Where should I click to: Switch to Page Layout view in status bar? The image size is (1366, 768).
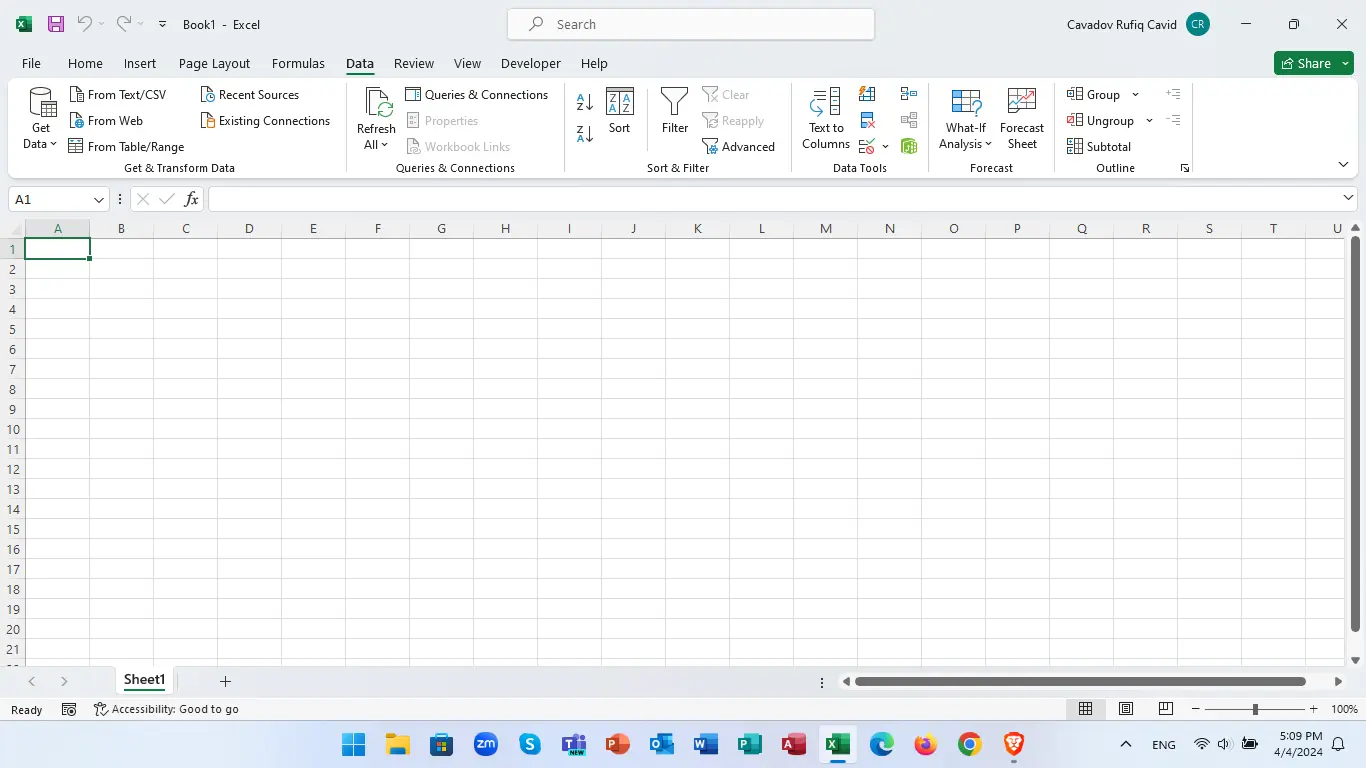1126,709
